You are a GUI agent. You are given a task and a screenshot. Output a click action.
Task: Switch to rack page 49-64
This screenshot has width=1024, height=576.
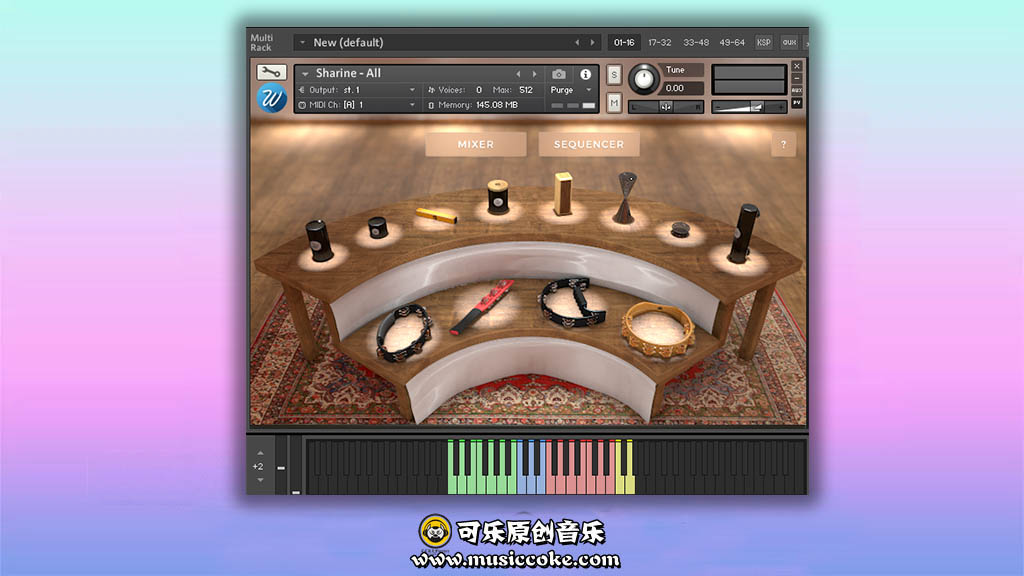pyautogui.click(x=731, y=42)
